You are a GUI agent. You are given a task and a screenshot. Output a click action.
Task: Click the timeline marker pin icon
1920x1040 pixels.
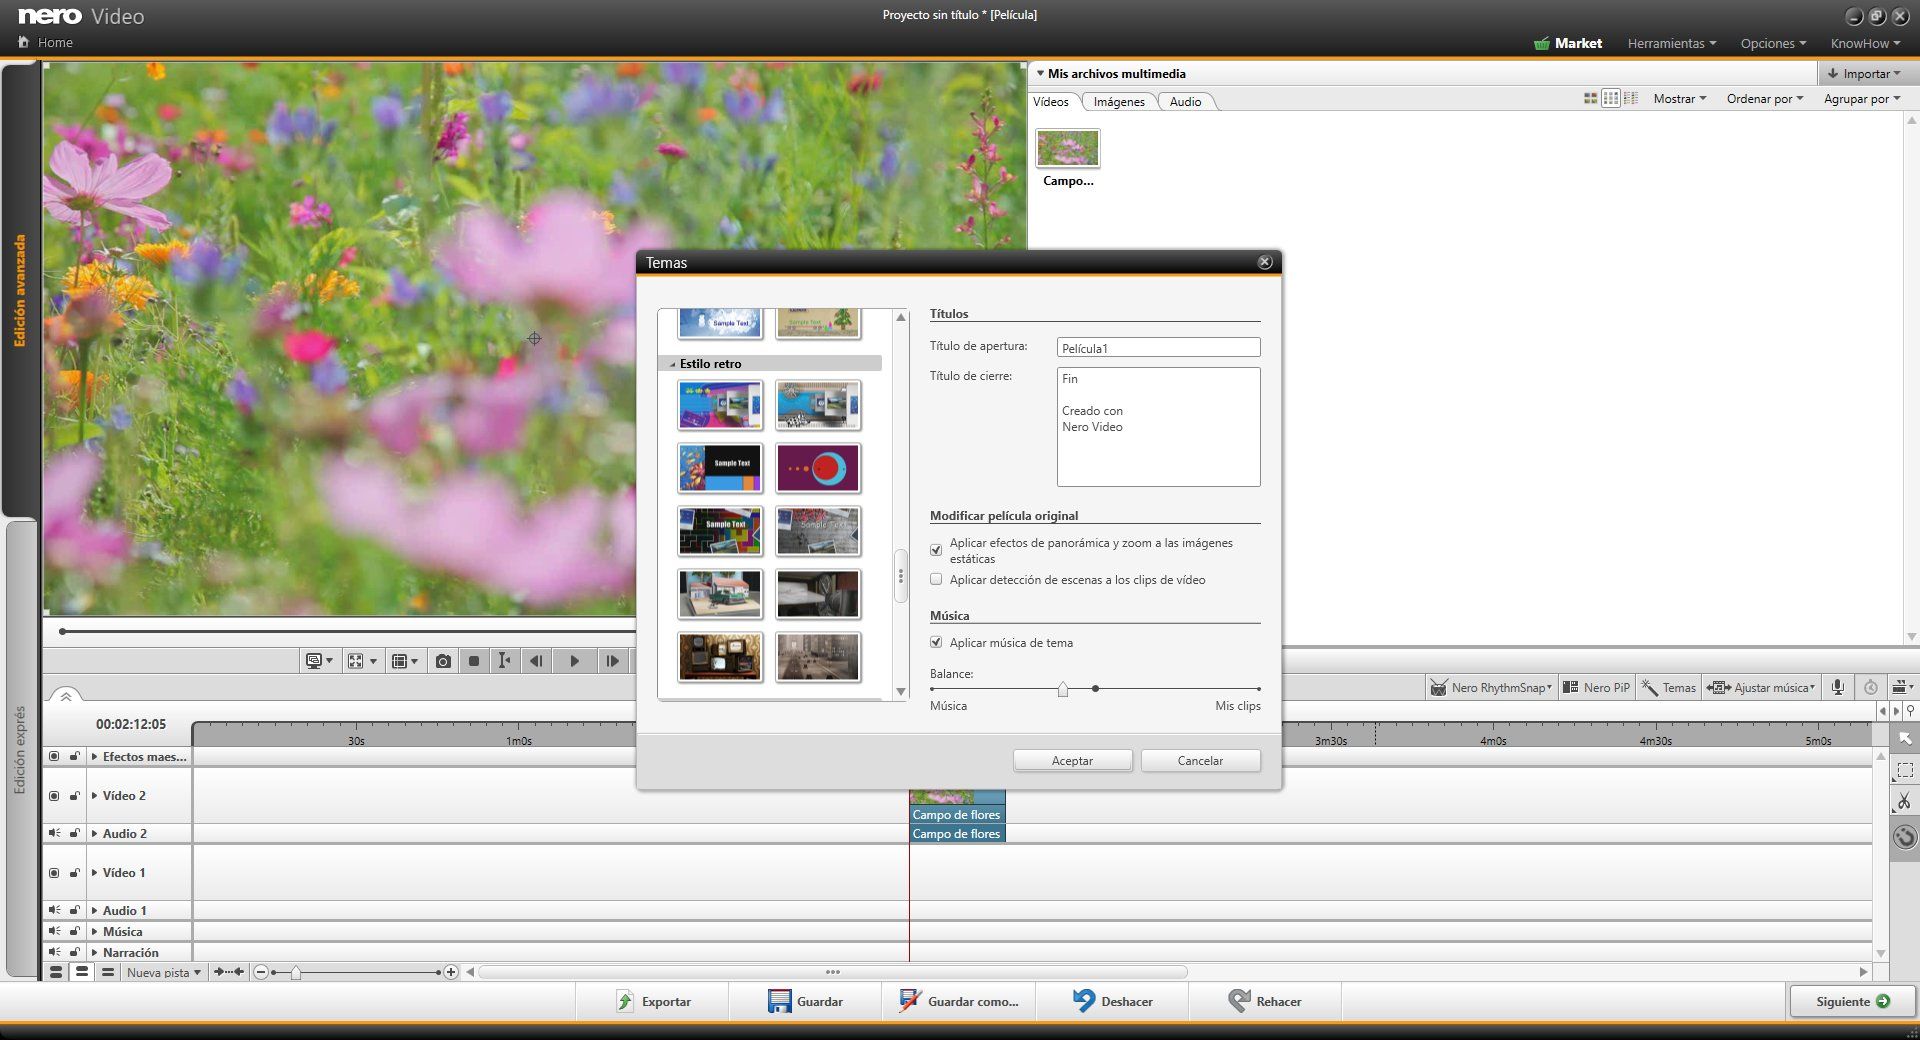pos(1911,711)
